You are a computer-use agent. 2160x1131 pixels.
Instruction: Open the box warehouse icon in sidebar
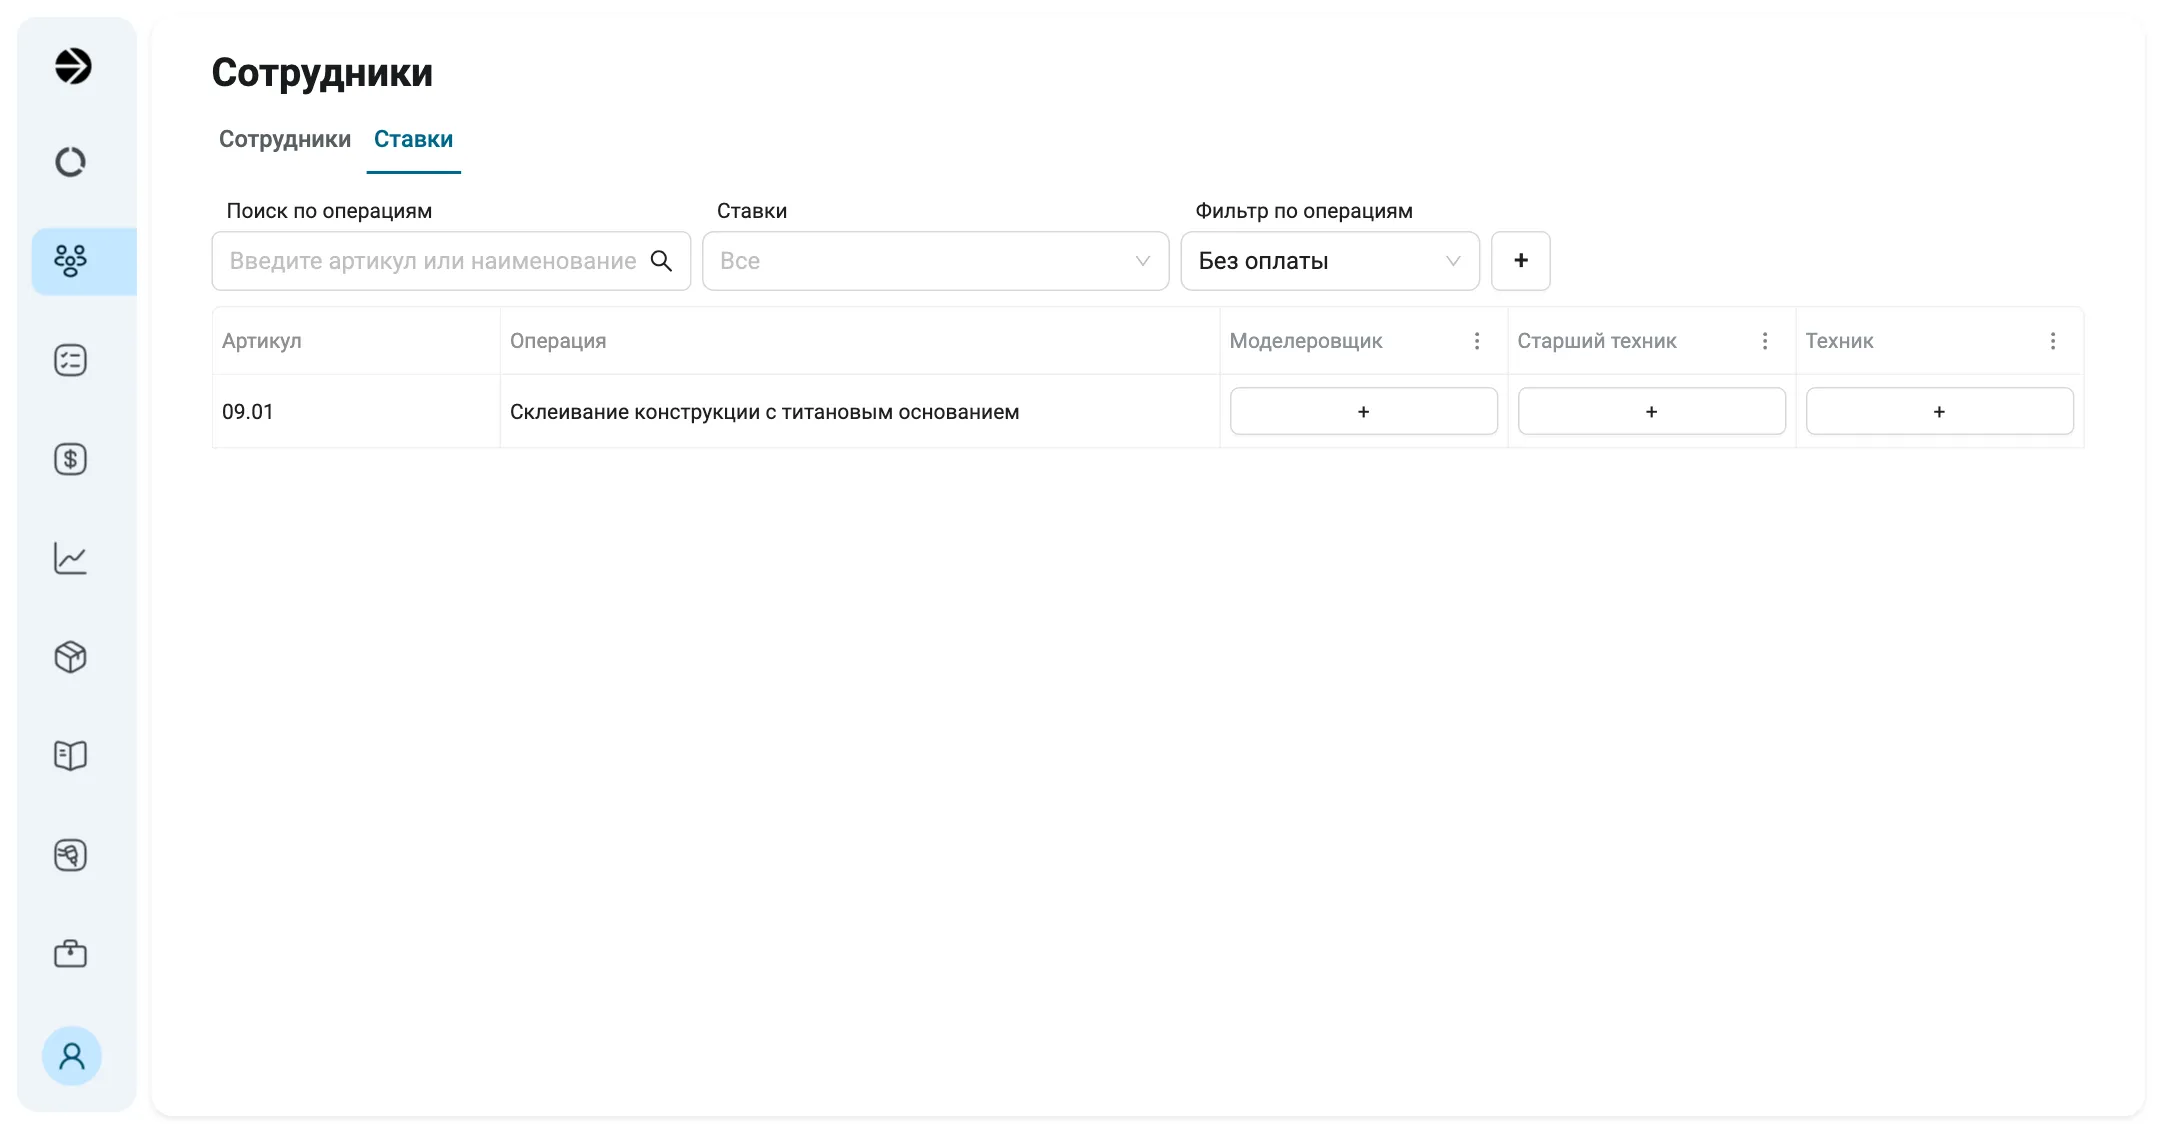70,657
